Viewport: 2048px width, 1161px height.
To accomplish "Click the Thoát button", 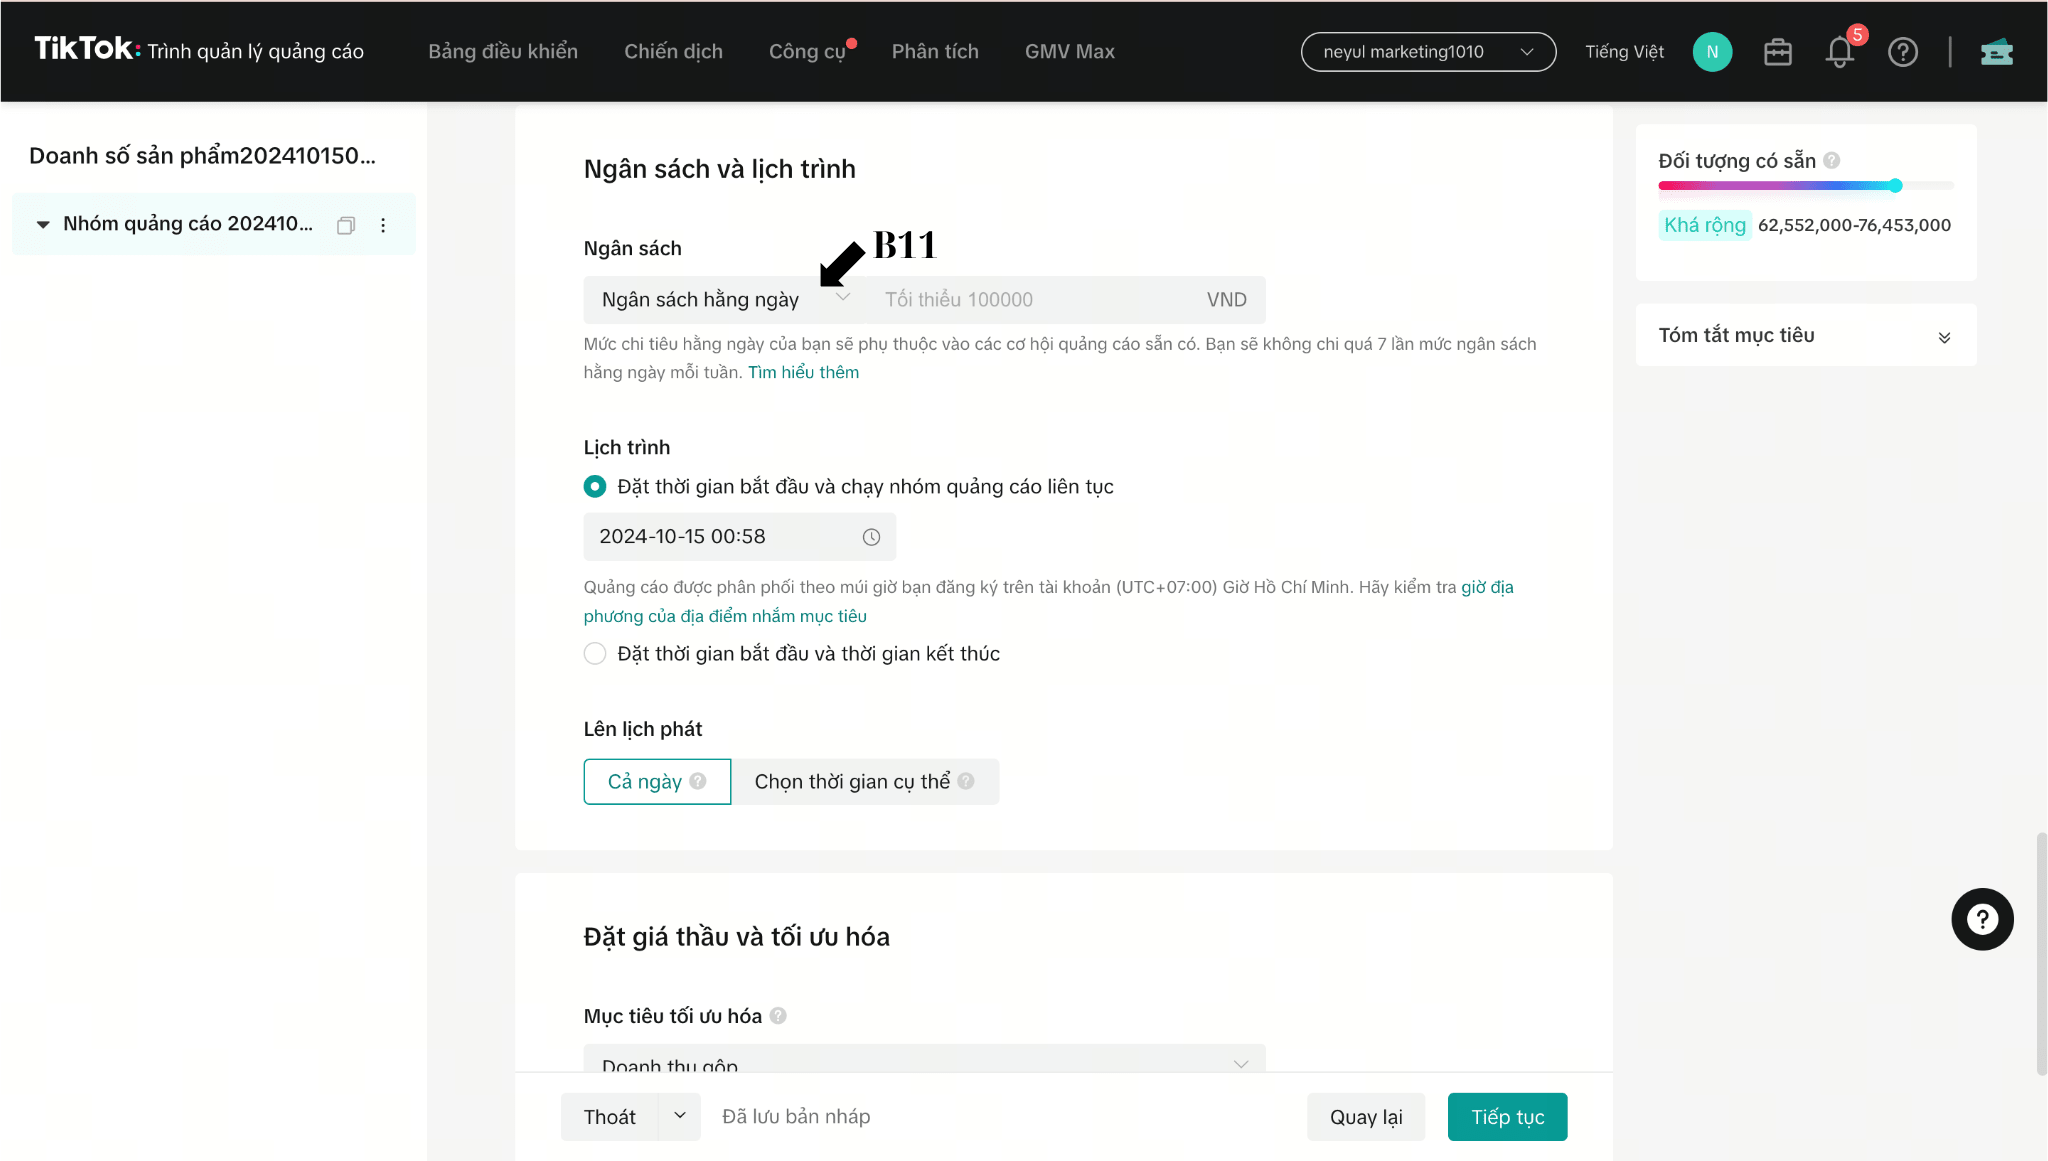I will [609, 1117].
